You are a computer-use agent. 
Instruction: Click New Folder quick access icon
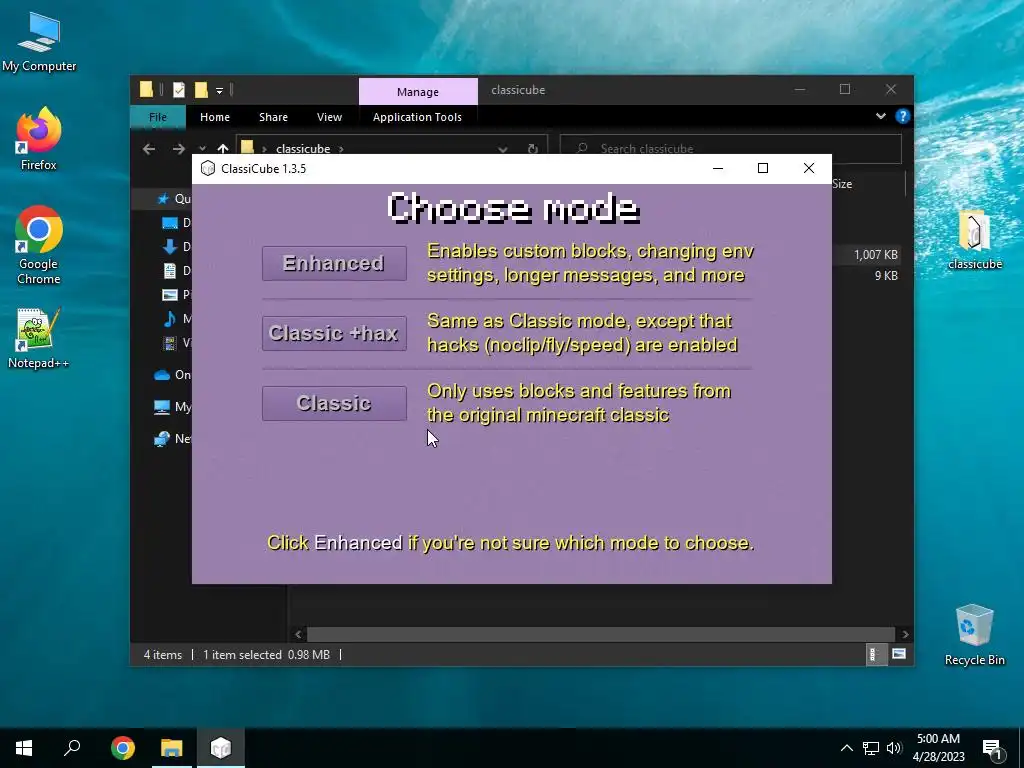201,89
